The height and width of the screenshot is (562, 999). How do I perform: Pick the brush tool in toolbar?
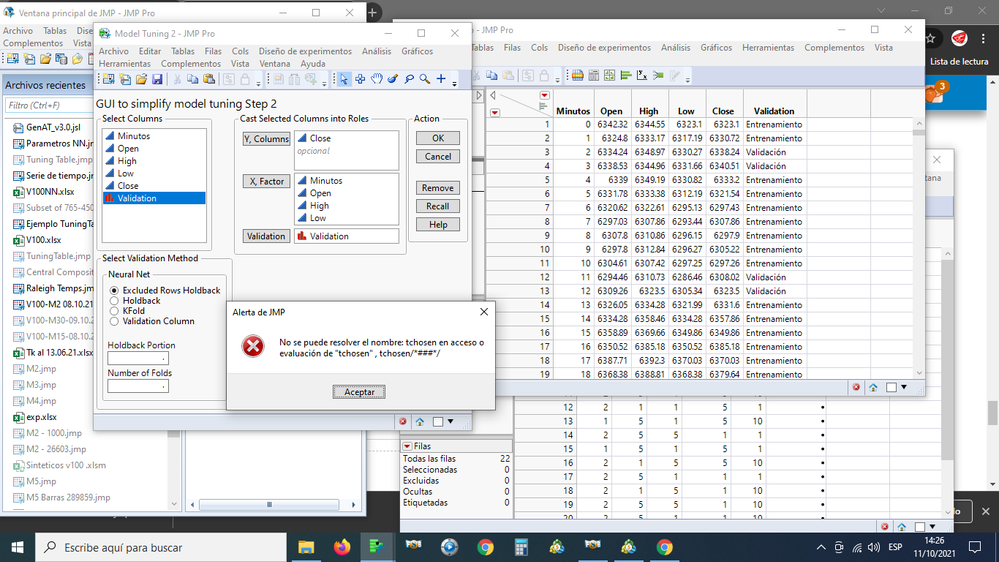tap(392, 79)
